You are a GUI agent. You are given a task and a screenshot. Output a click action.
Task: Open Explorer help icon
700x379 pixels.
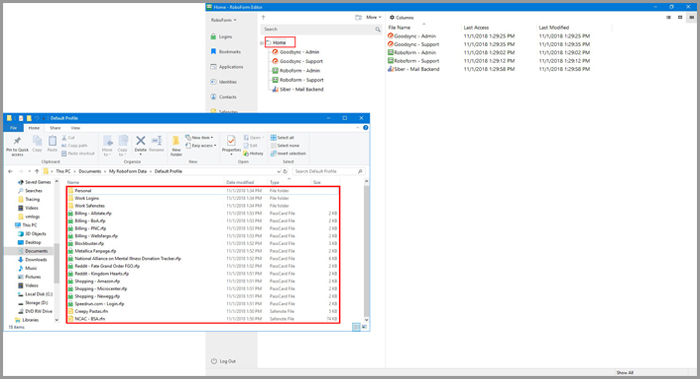[x=366, y=128]
